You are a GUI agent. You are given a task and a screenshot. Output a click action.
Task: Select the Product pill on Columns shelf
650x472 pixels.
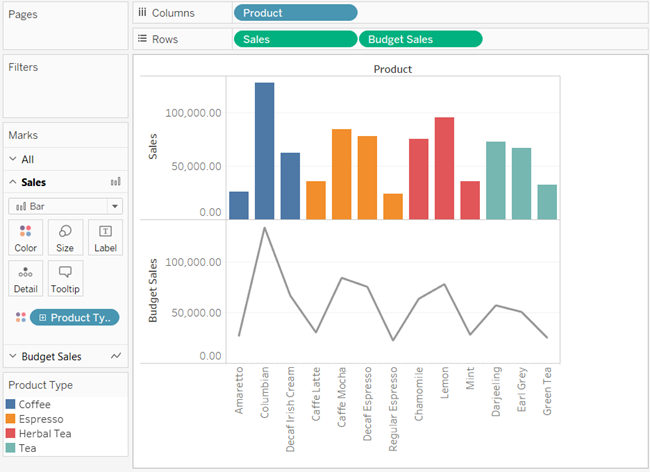295,13
